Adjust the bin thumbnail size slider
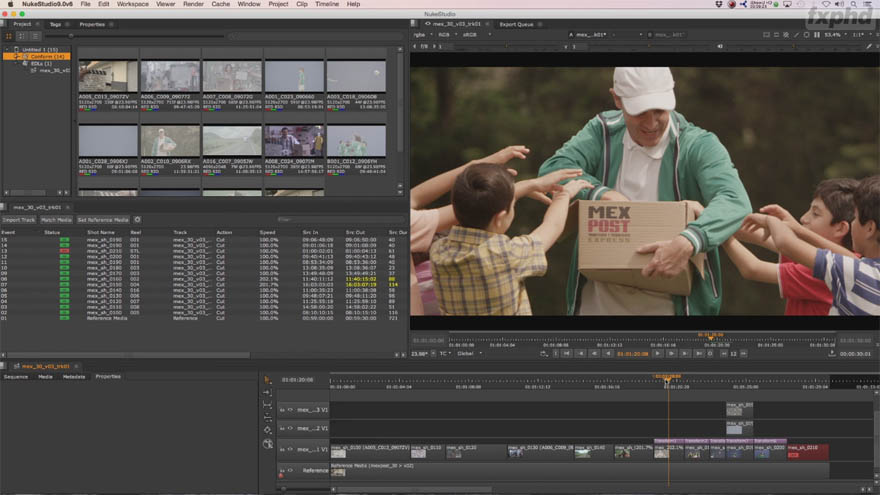This screenshot has height=495, width=880. click(136, 36)
